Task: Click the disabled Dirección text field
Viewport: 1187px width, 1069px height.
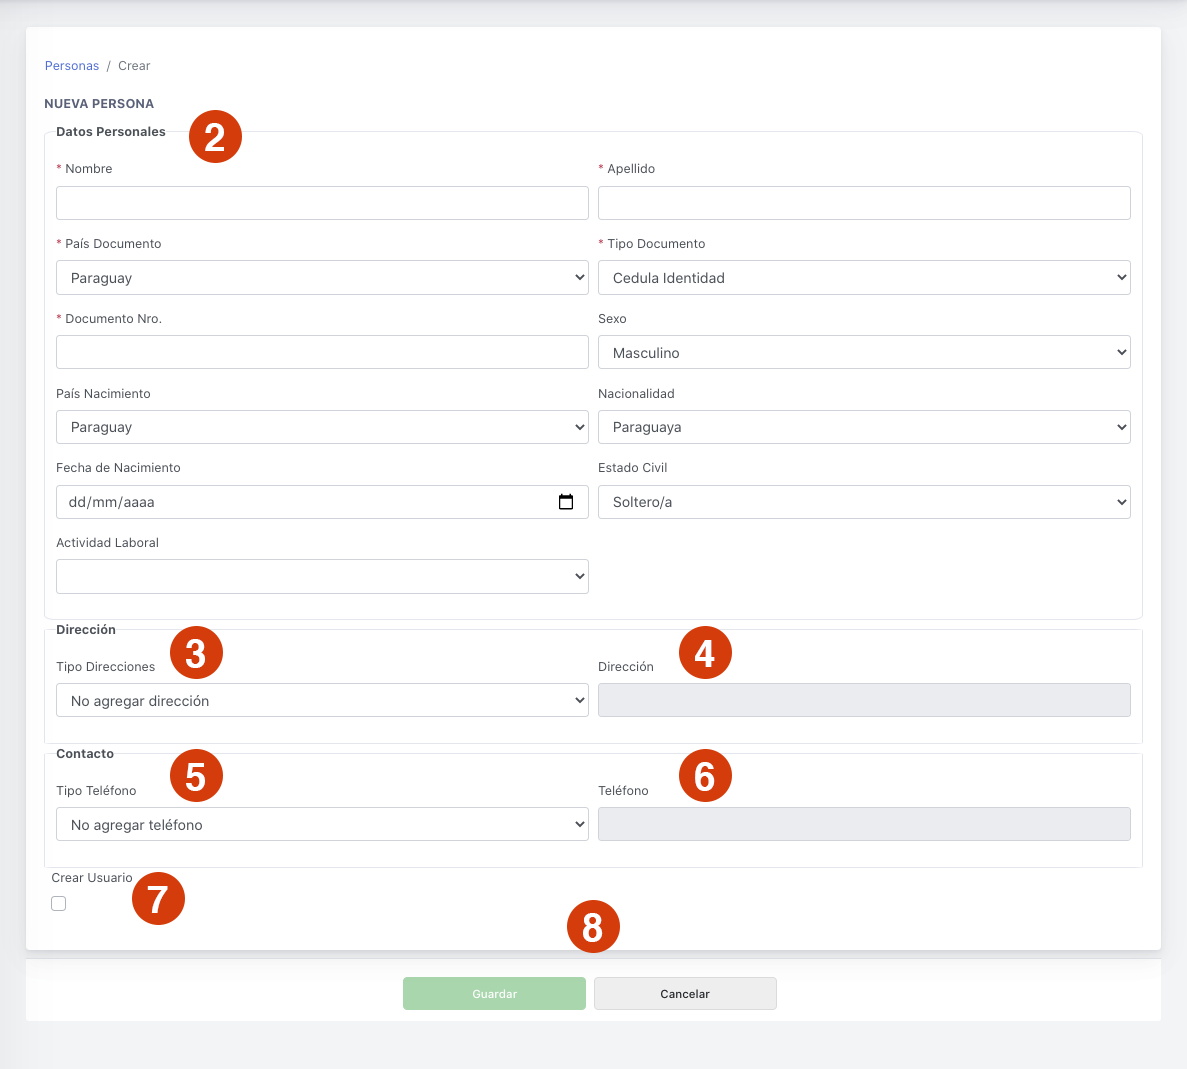Action: [864, 701]
